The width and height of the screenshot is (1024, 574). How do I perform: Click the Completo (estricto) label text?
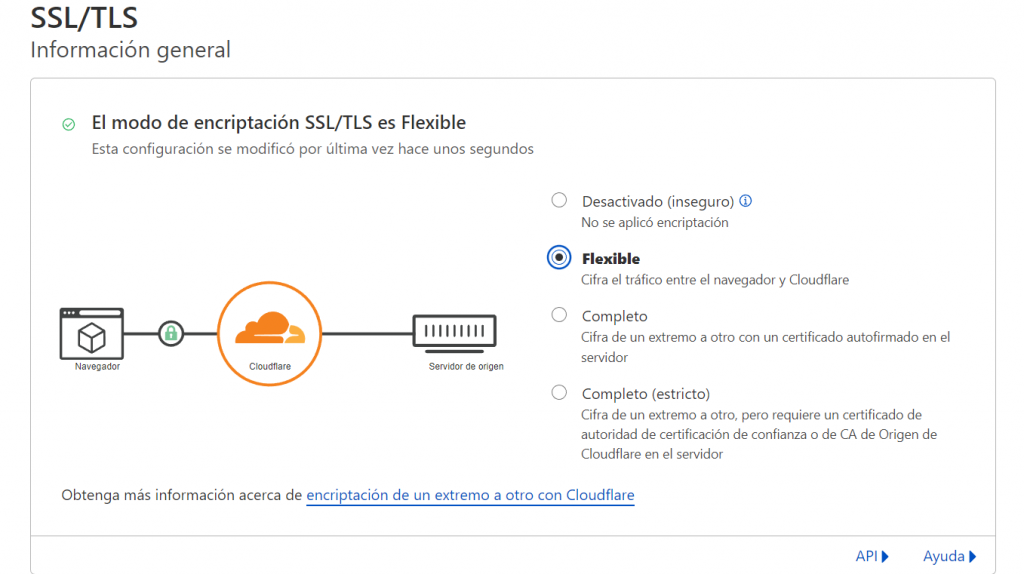tap(645, 394)
